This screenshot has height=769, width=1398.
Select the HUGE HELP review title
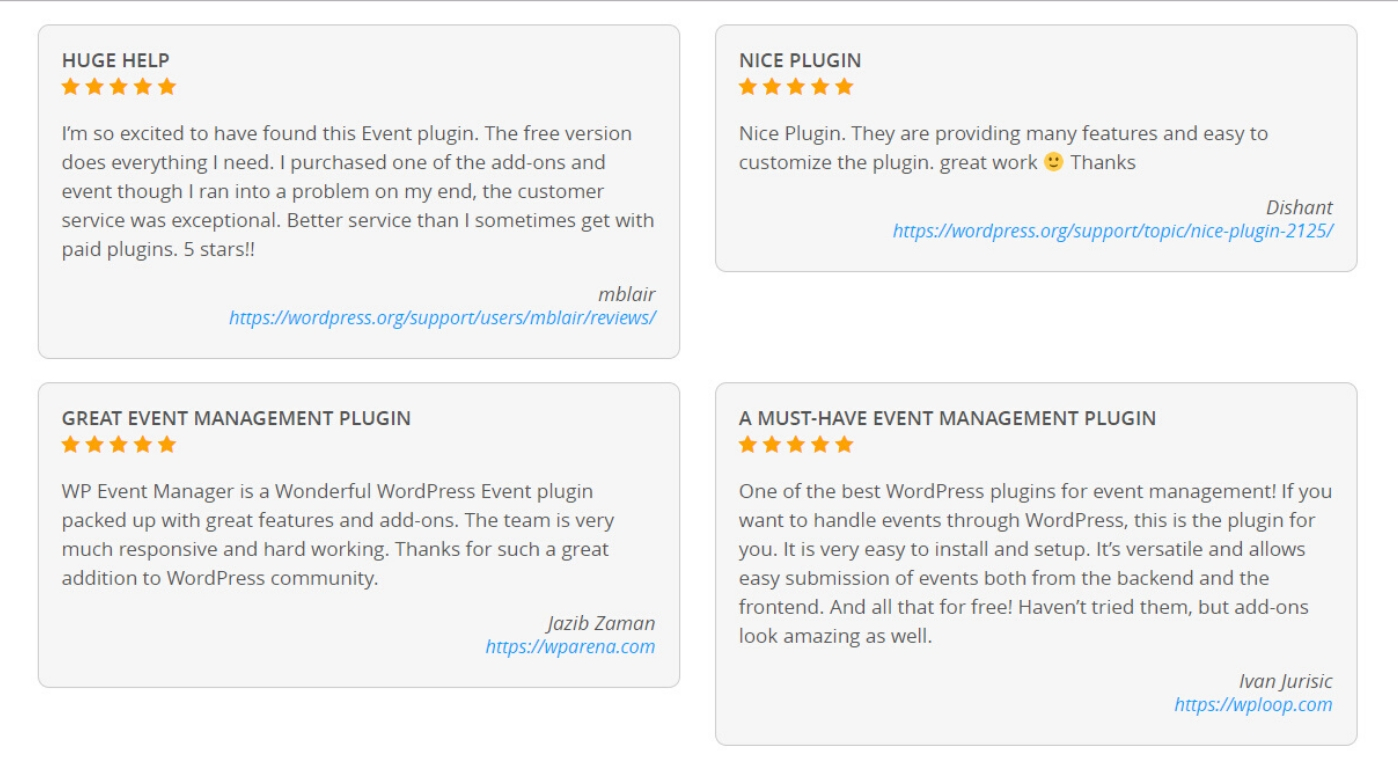coord(116,60)
